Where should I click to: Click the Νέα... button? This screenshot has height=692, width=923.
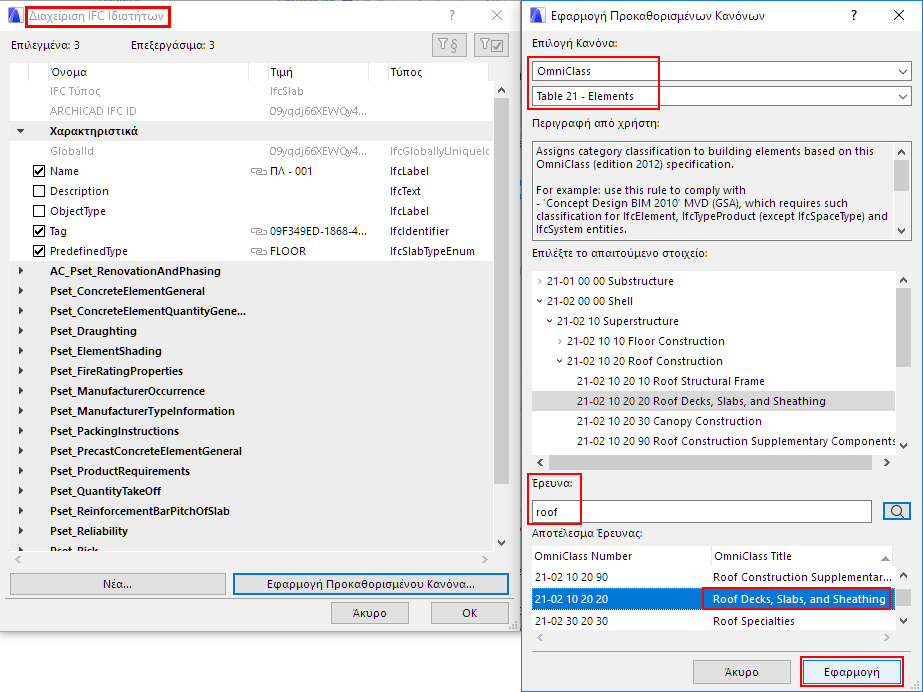click(118, 584)
